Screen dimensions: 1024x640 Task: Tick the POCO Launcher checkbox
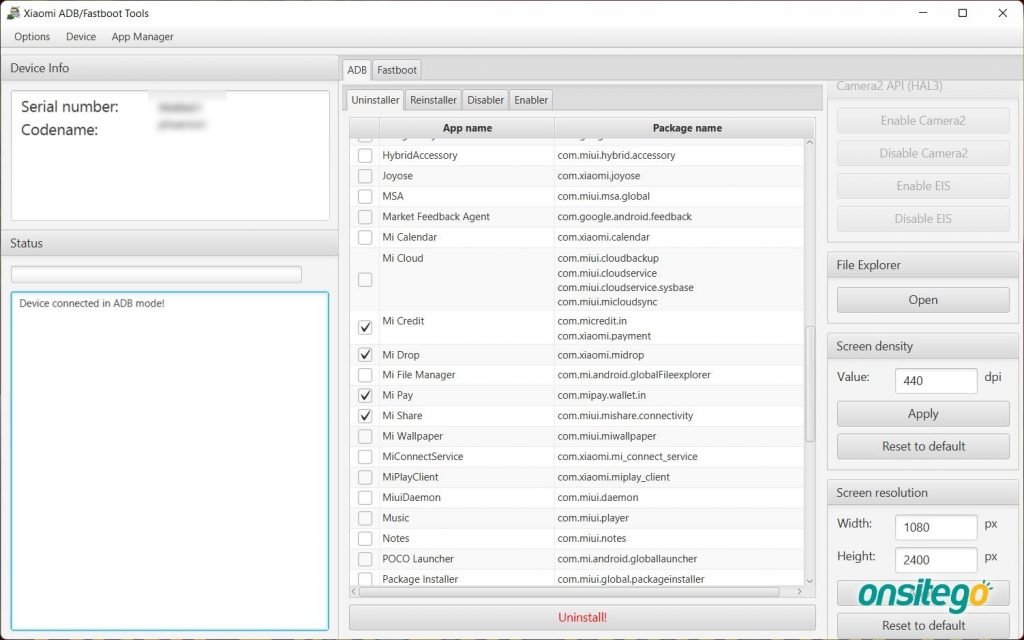tap(365, 559)
